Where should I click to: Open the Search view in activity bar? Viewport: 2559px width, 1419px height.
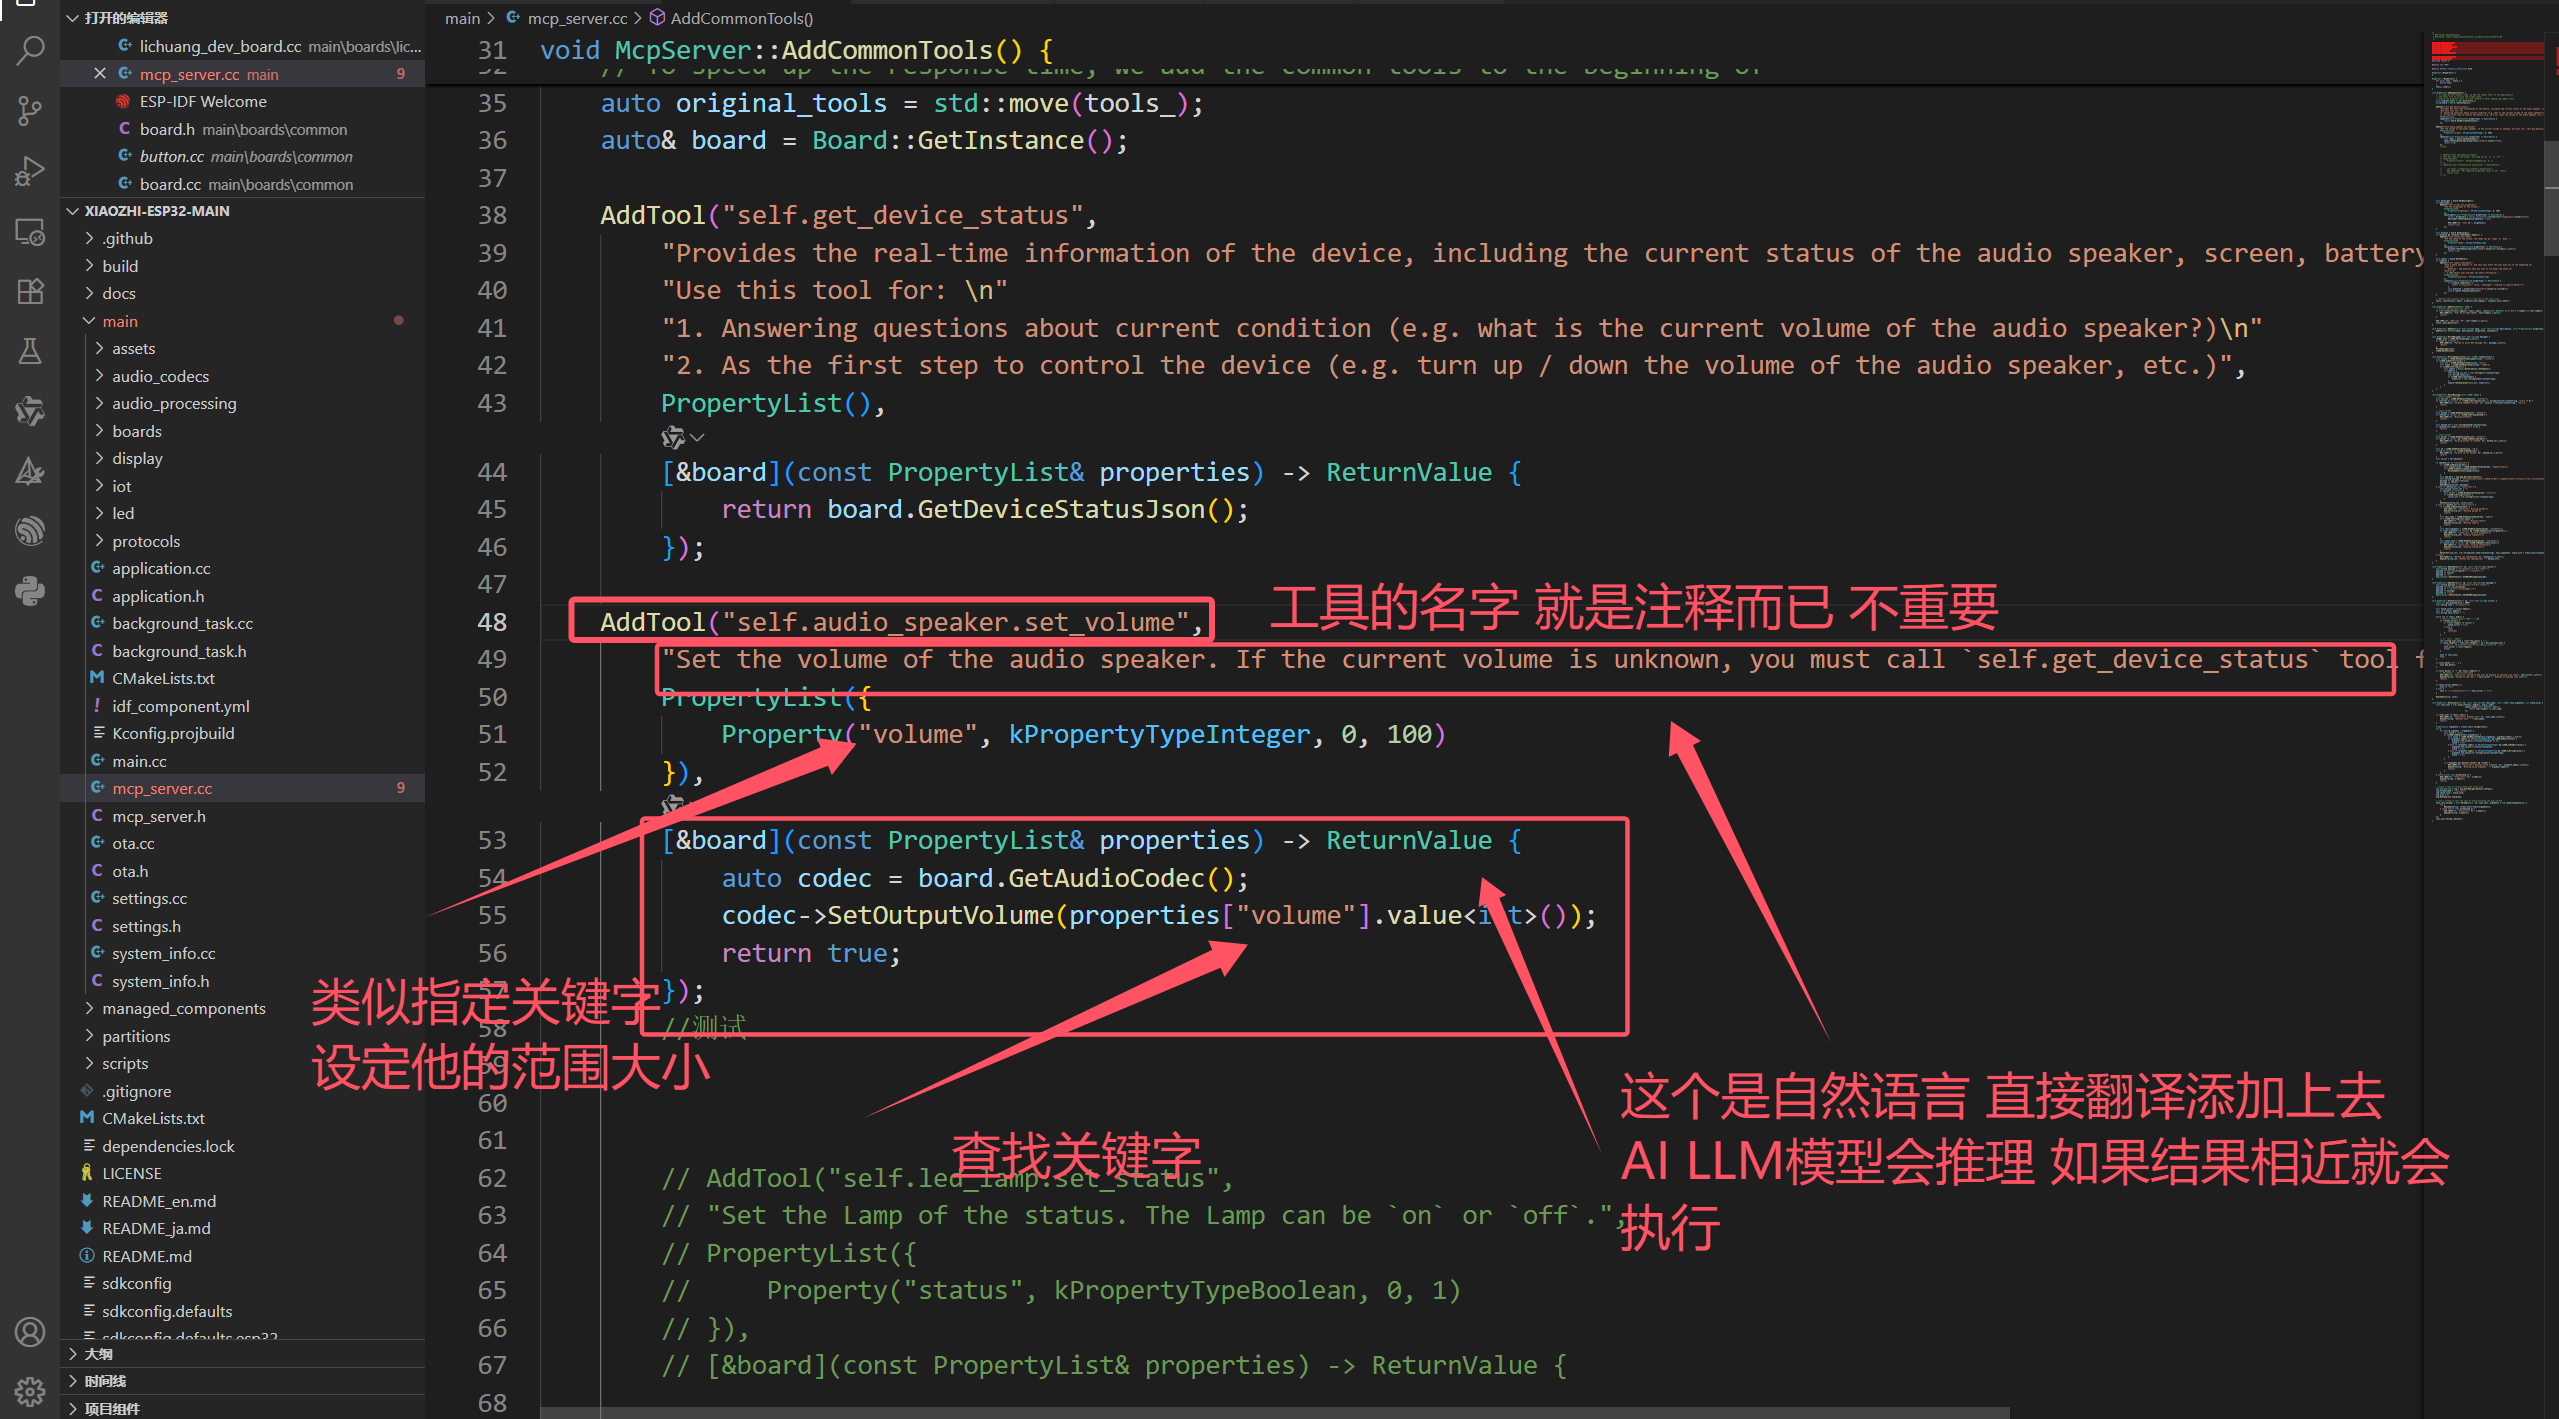tap(30, 49)
